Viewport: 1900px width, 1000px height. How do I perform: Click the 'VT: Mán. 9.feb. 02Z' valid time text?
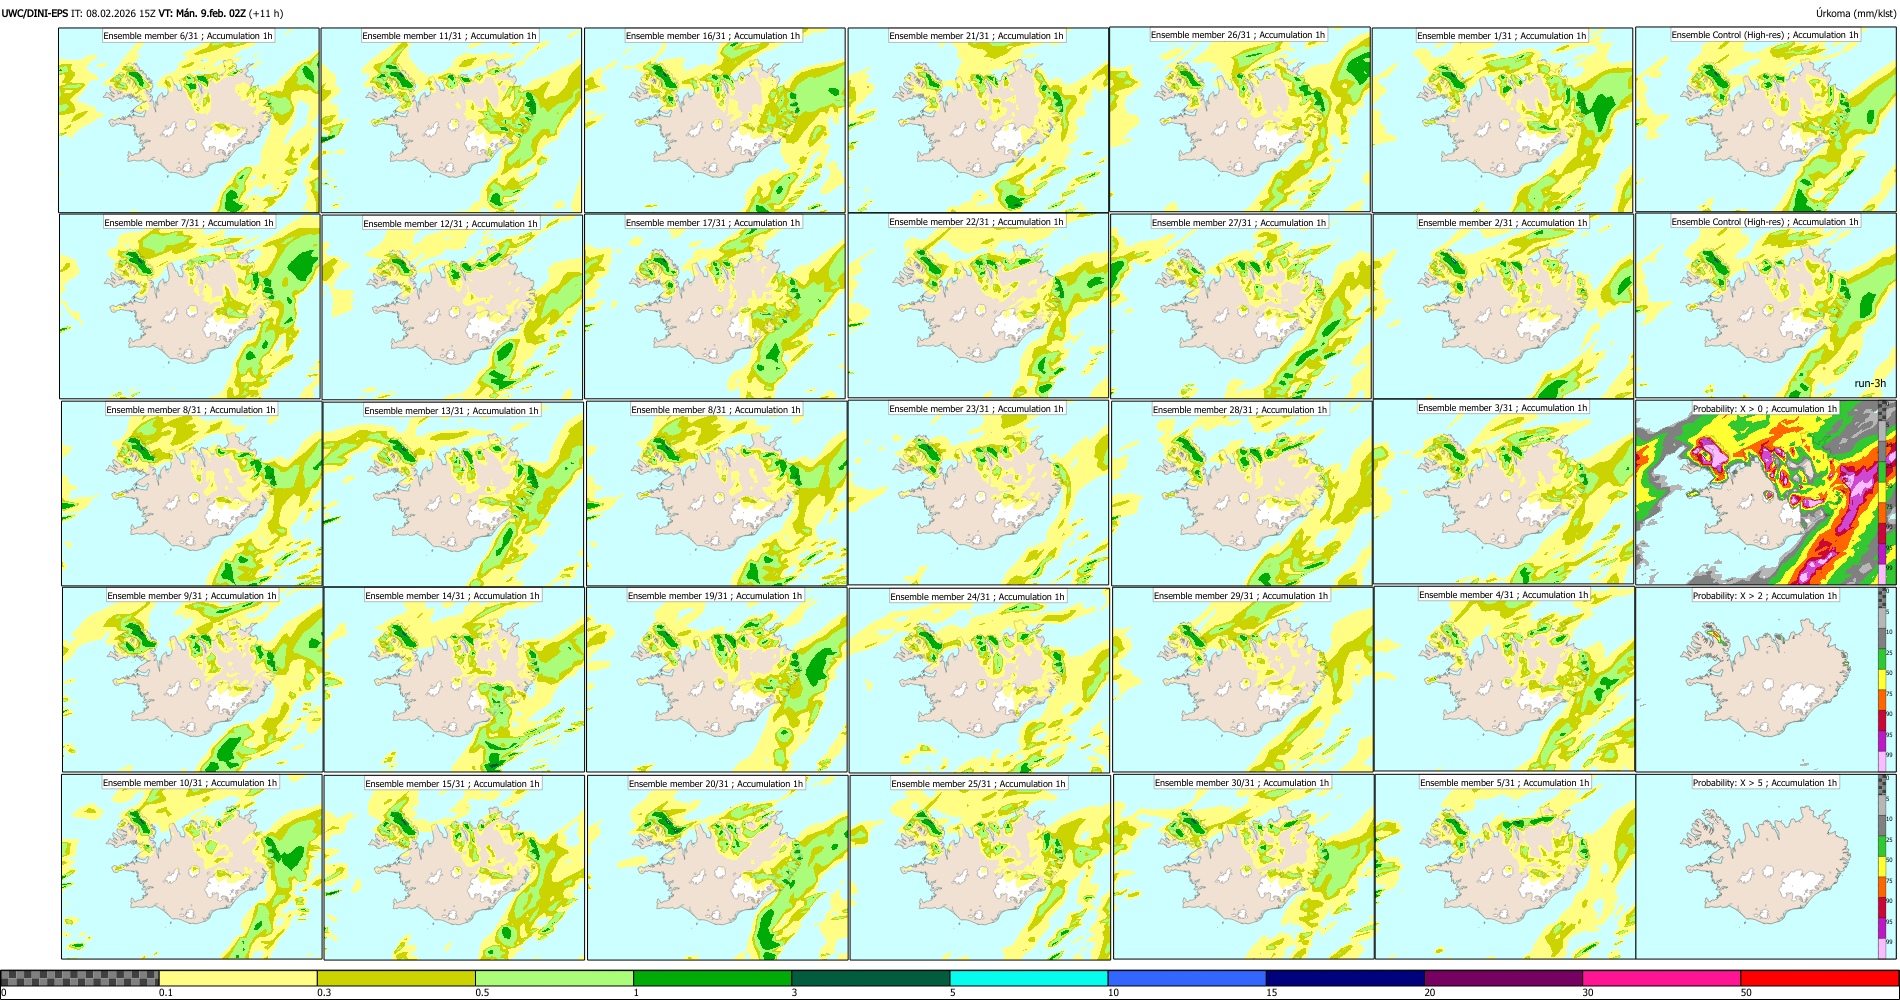click(x=202, y=13)
